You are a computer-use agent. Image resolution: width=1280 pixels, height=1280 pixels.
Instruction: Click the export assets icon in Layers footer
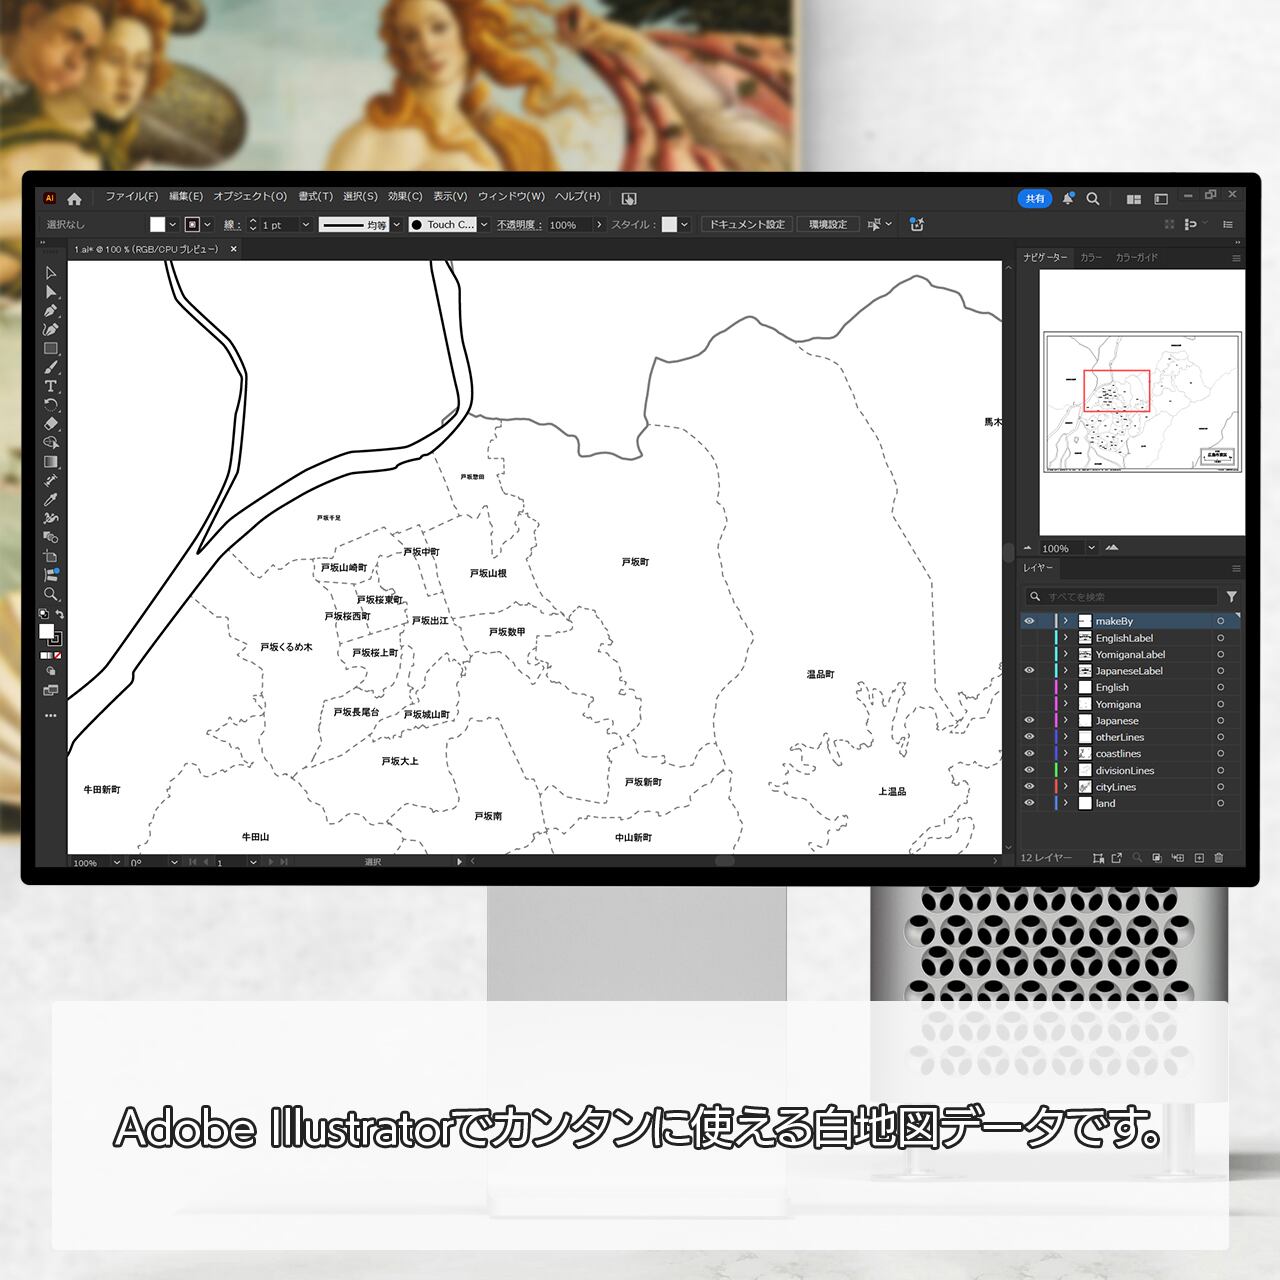tap(1117, 857)
